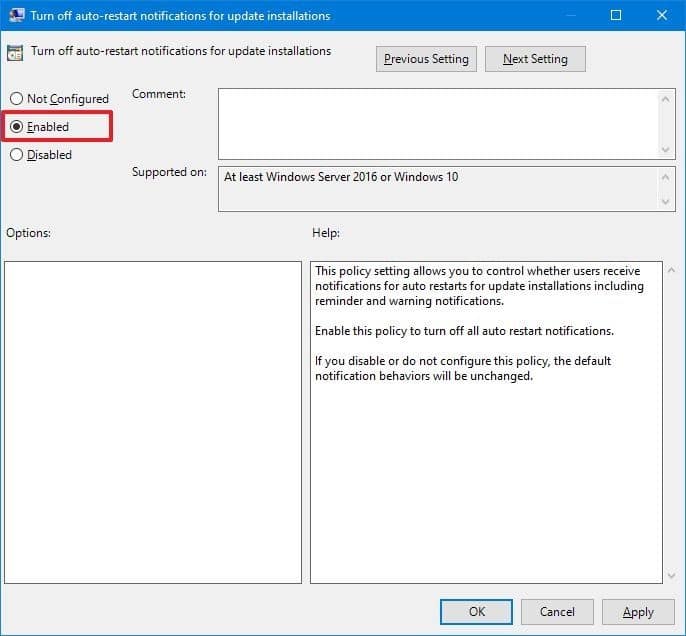686x636 pixels.
Task: Cancel the policy dialog
Action: click(557, 612)
